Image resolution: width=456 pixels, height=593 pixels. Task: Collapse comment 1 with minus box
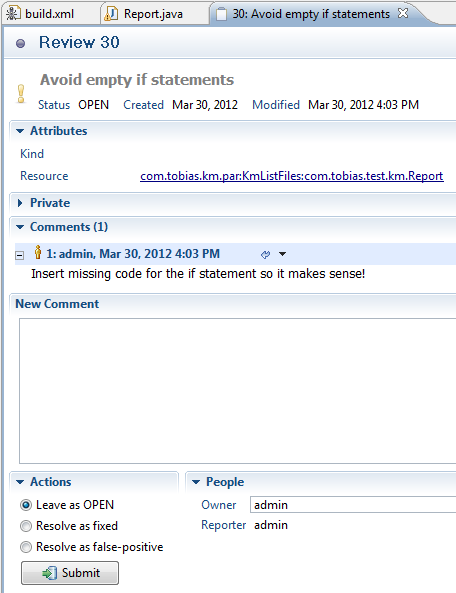(19, 255)
